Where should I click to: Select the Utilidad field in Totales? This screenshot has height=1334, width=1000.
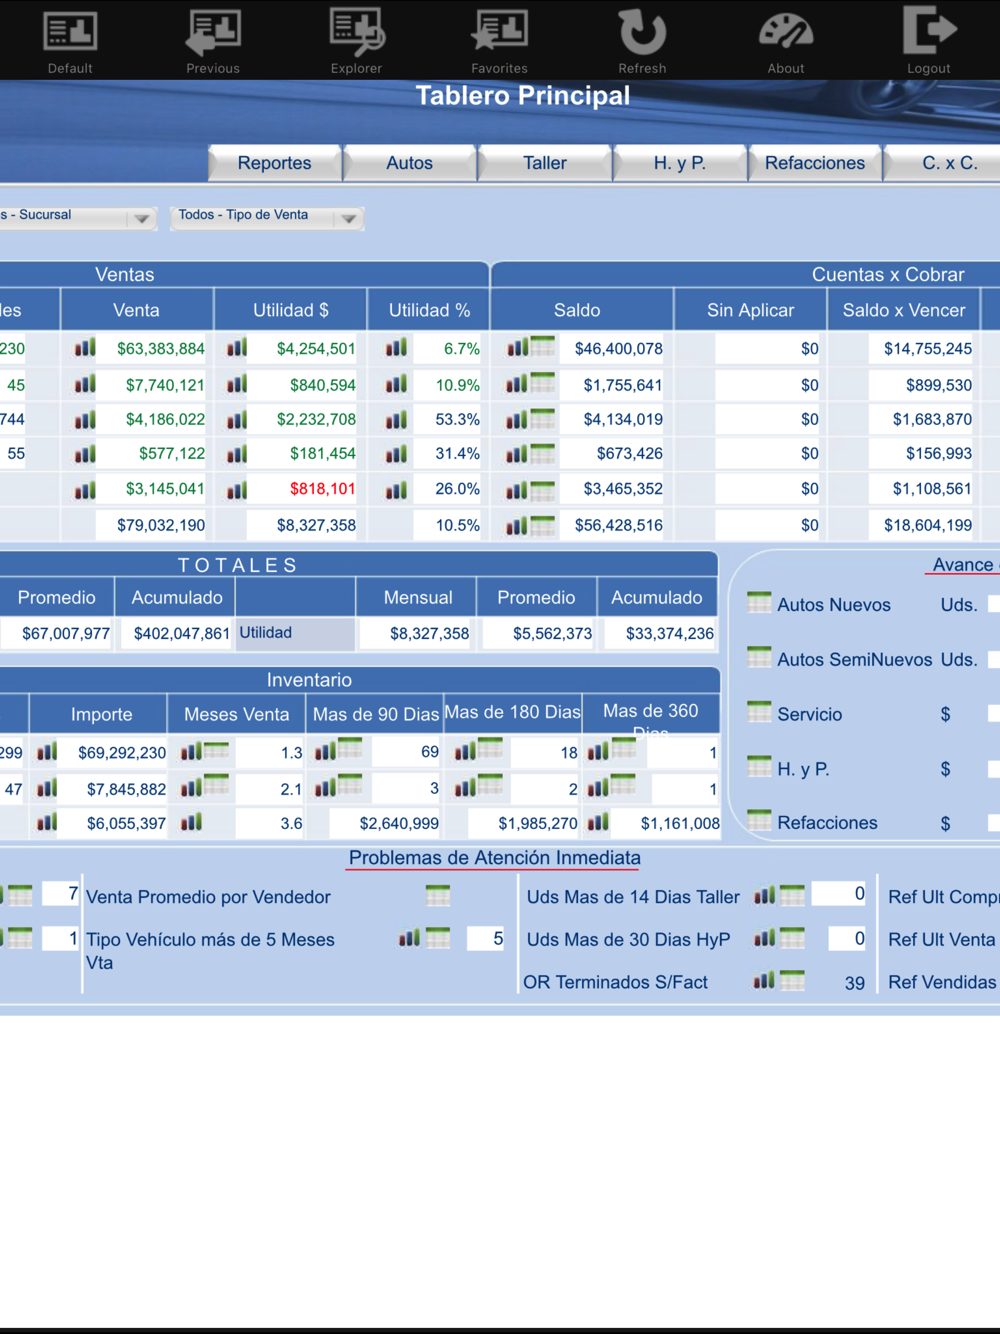[x=295, y=633]
